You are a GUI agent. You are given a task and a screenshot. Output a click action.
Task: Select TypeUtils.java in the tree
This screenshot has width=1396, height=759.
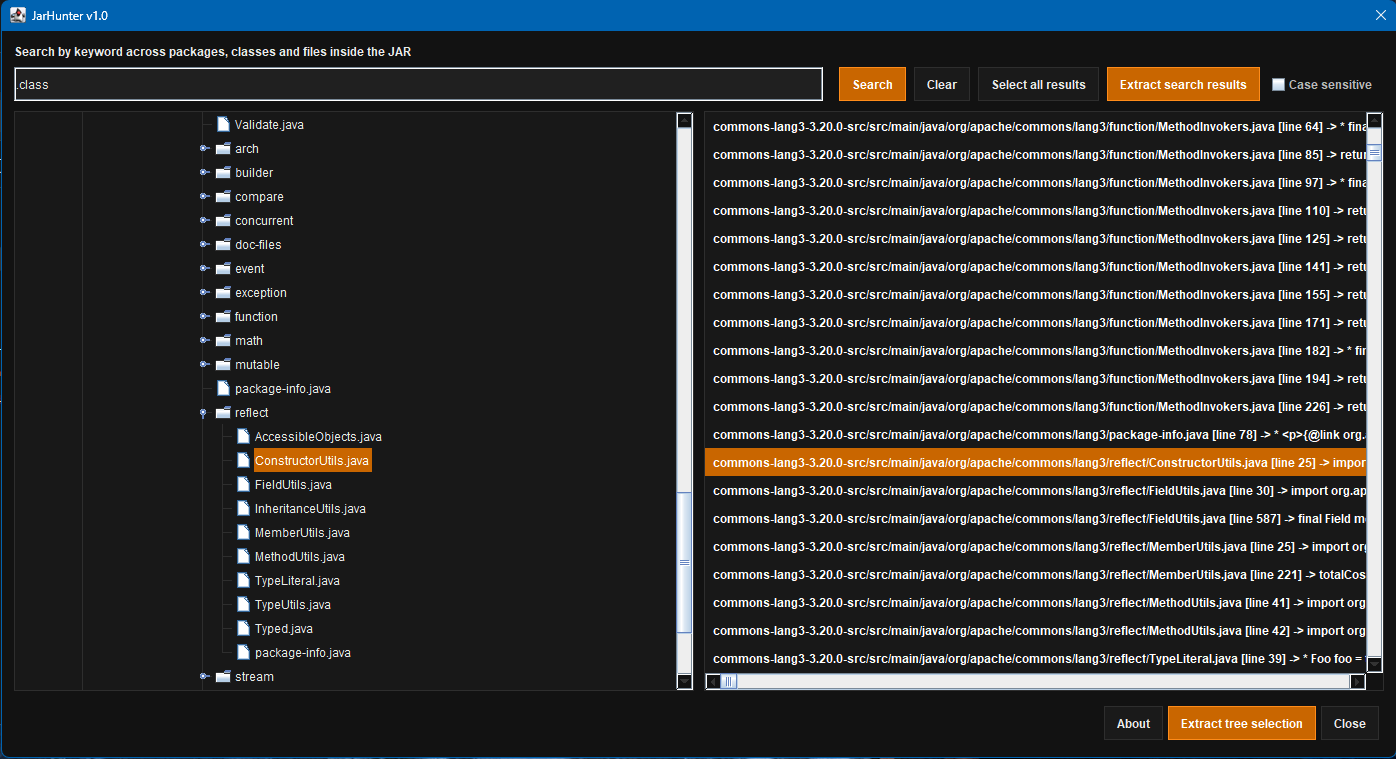coord(292,605)
